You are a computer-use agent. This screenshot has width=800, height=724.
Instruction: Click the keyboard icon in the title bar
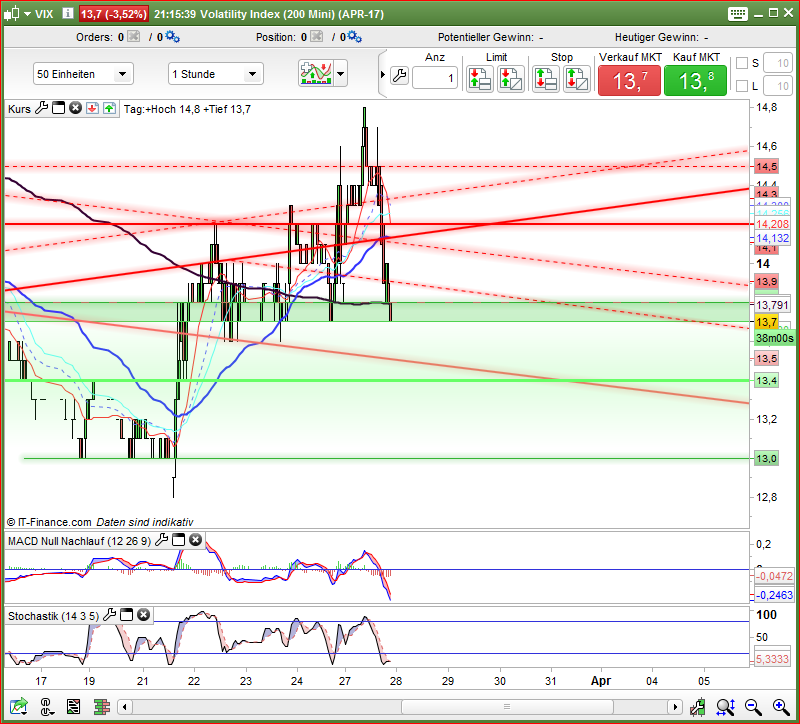(738, 14)
